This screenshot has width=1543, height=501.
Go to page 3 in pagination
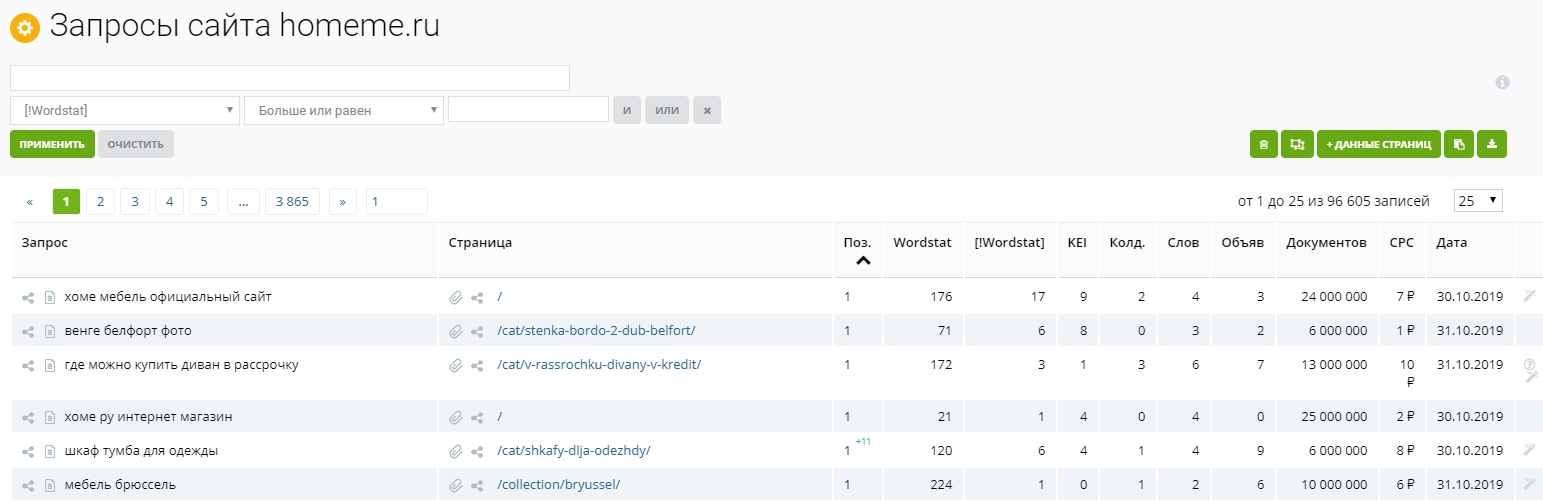tap(134, 201)
